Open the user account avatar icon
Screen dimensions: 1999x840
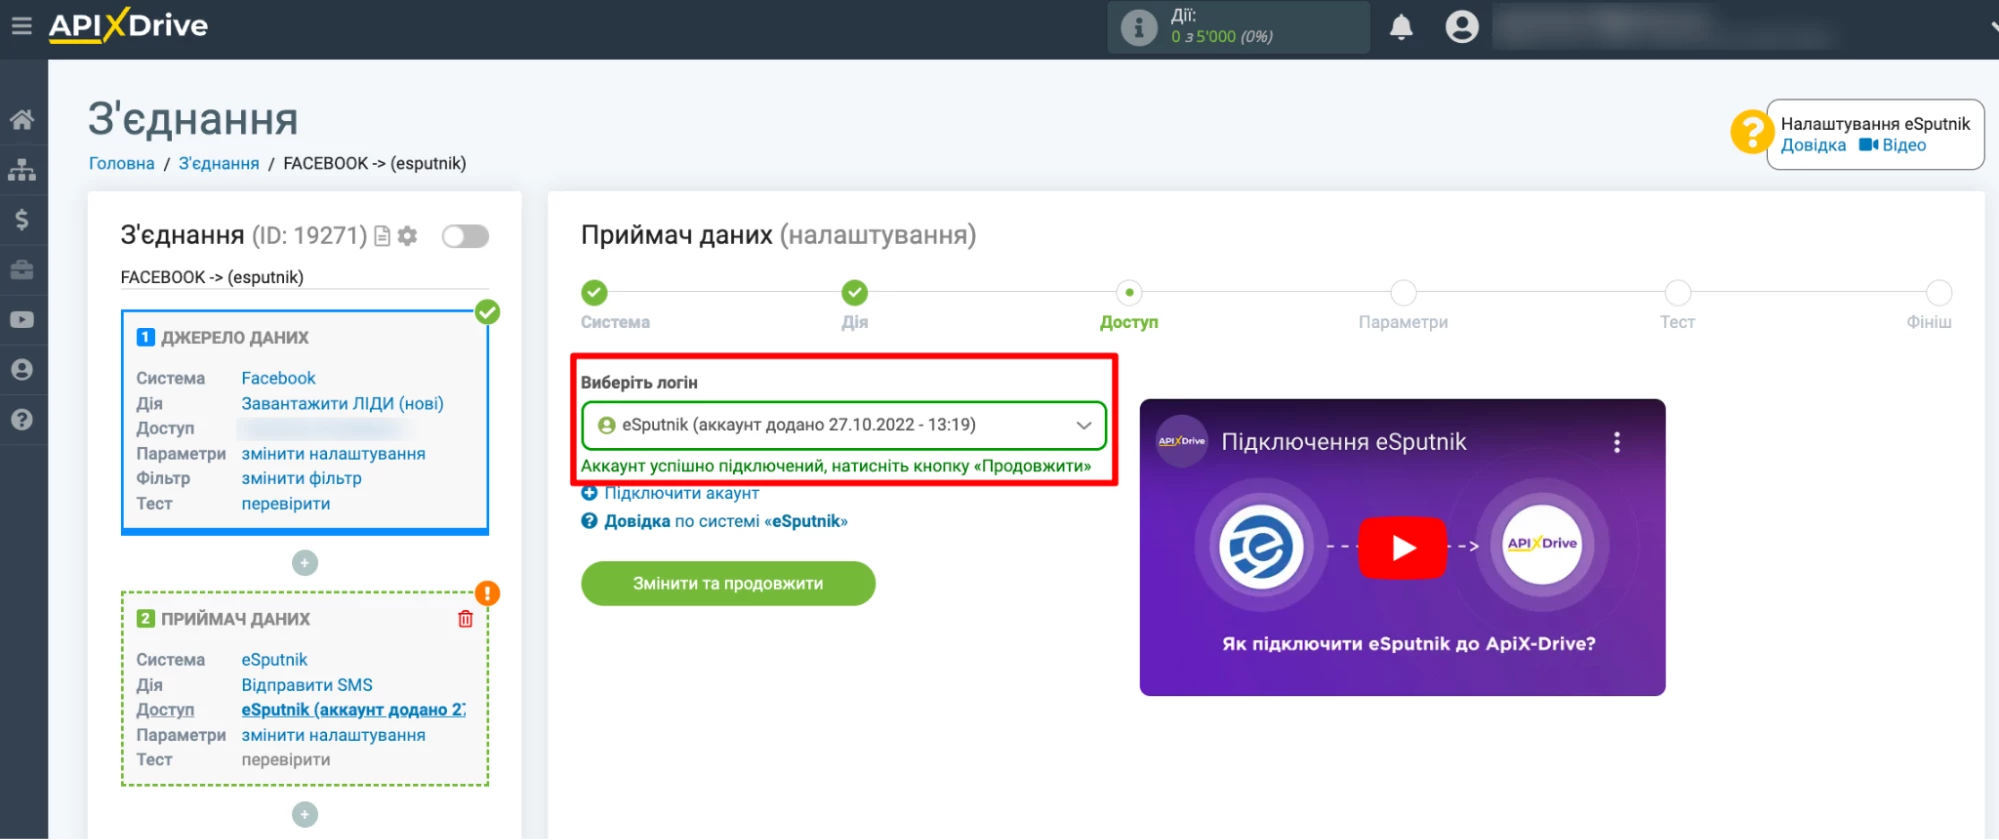(x=1461, y=27)
